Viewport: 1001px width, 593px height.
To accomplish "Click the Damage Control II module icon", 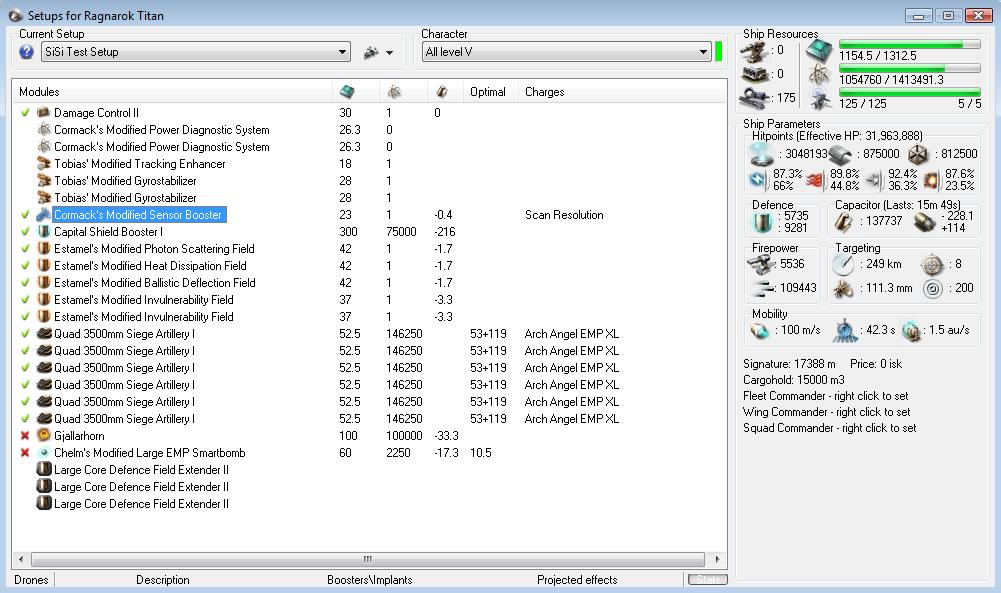I will tap(43, 113).
